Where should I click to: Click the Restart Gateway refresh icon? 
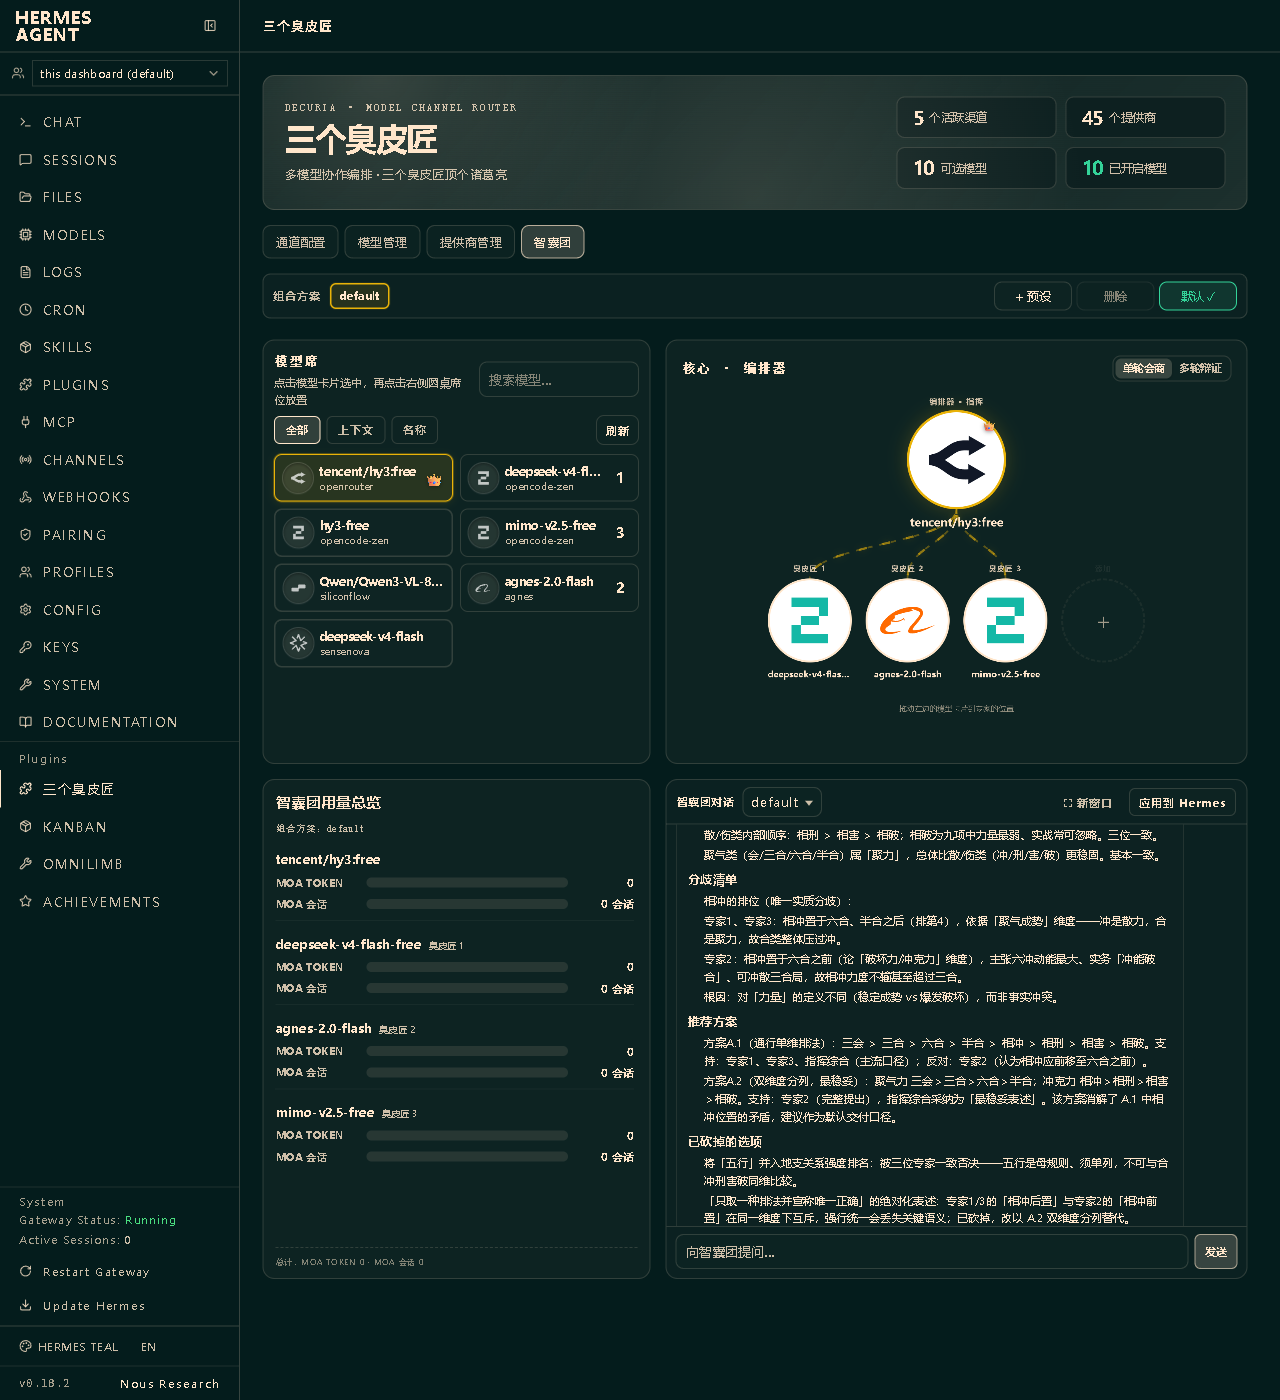(x=26, y=1272)
